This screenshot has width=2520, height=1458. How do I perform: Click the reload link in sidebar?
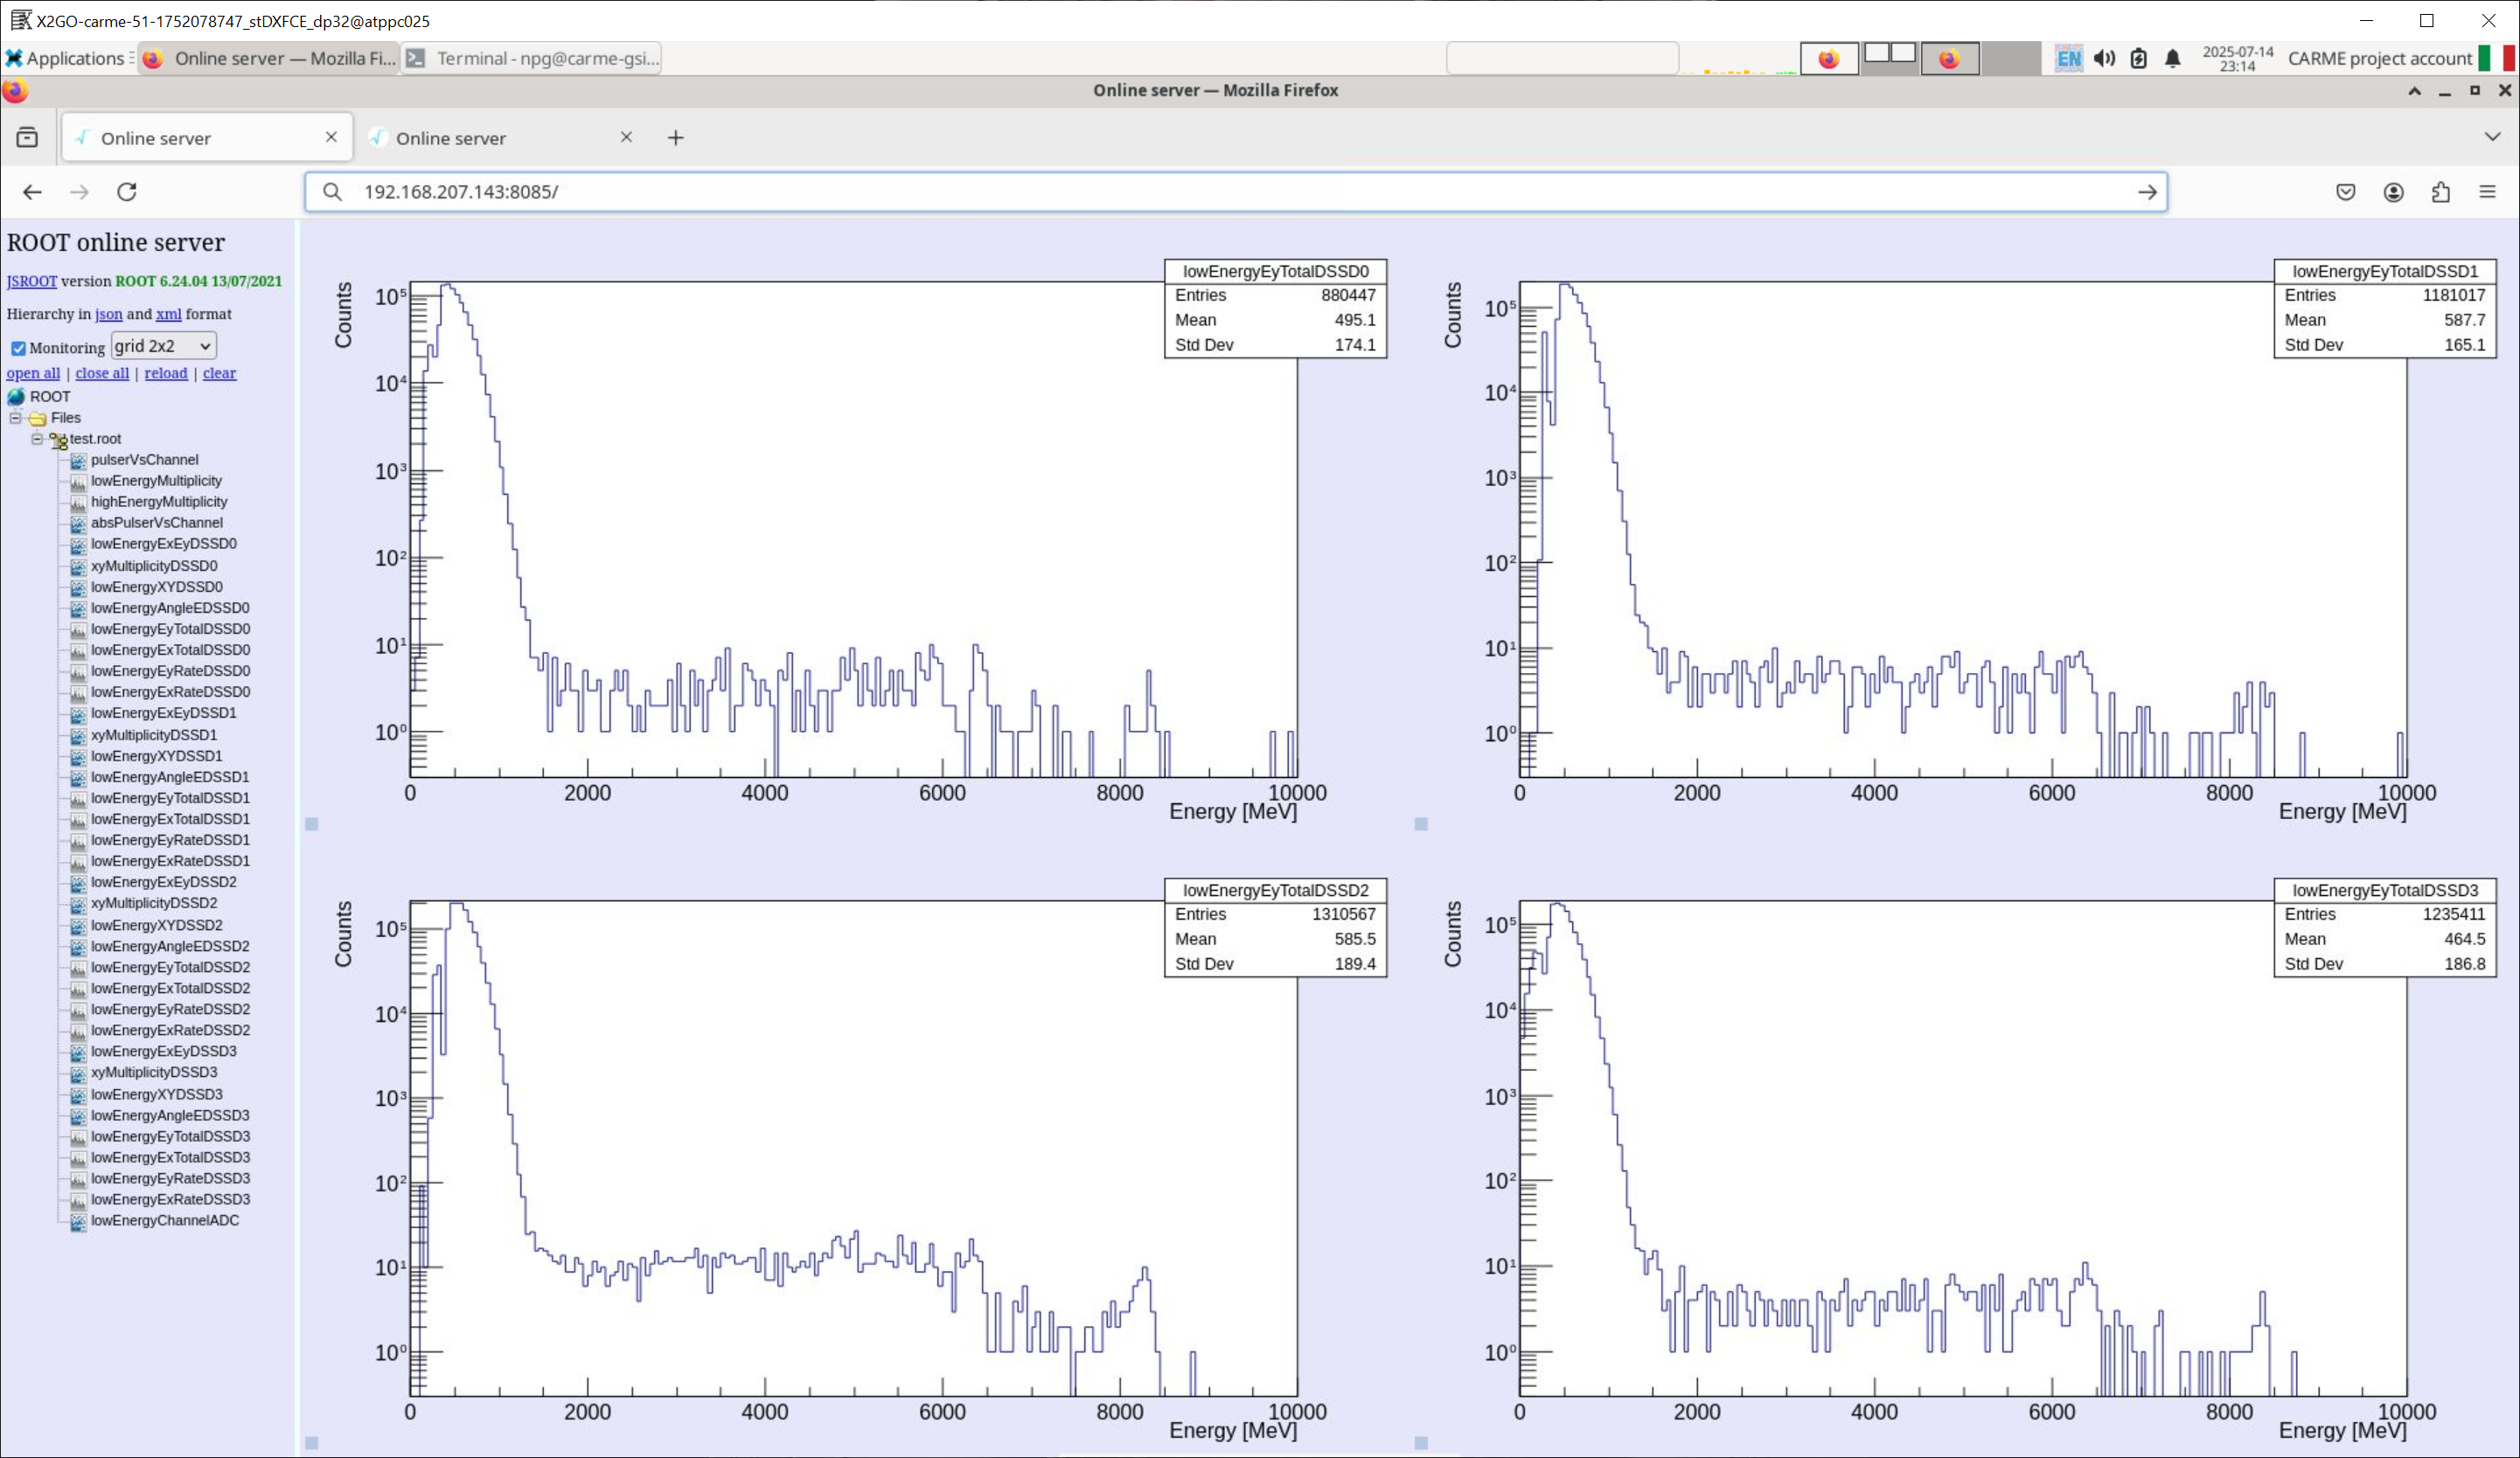tap(165, 373)
